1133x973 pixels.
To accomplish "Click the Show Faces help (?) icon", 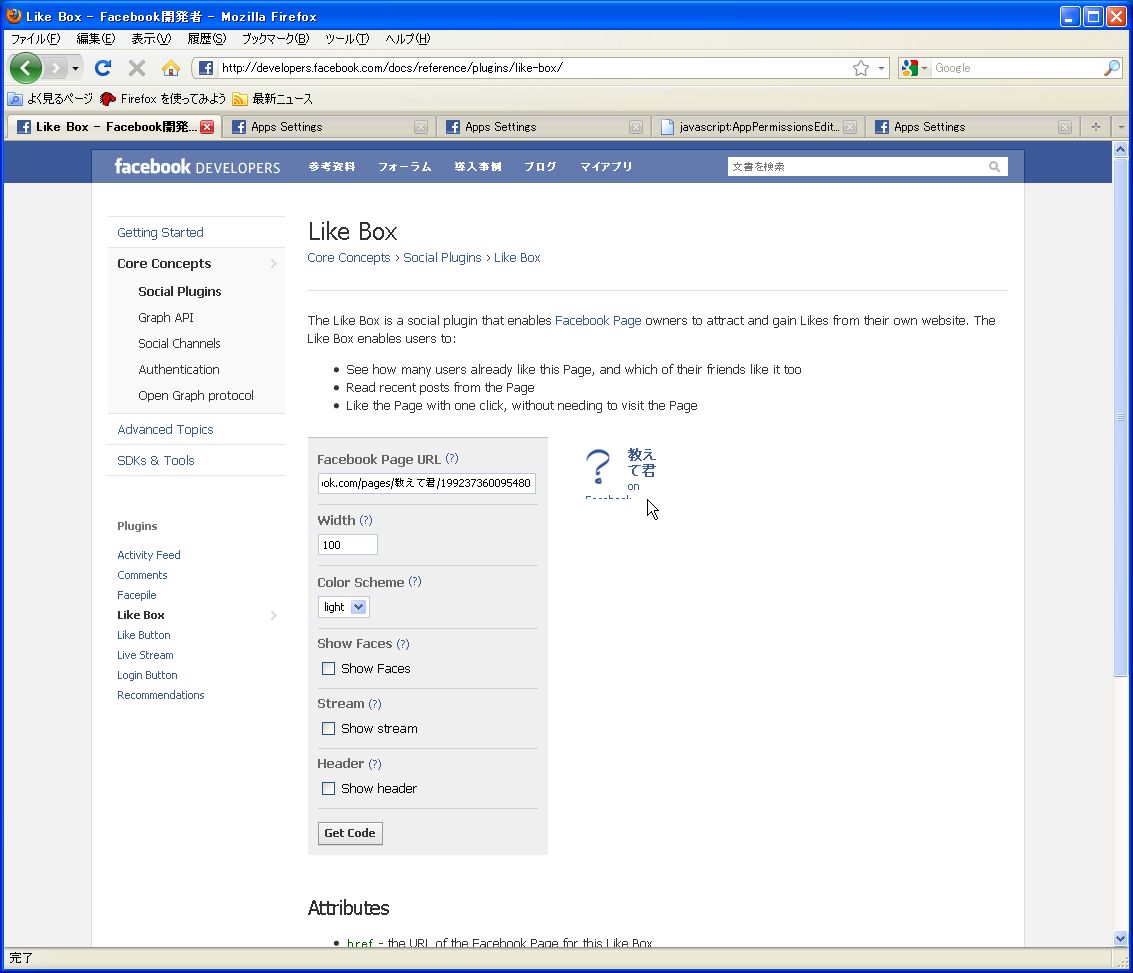I will coord(402,644).
